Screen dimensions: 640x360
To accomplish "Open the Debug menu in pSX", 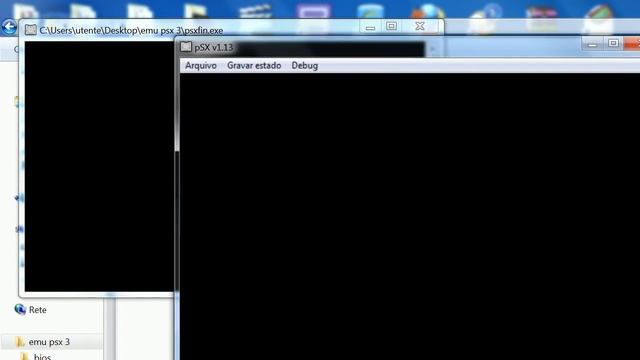I will coord(304,66).
